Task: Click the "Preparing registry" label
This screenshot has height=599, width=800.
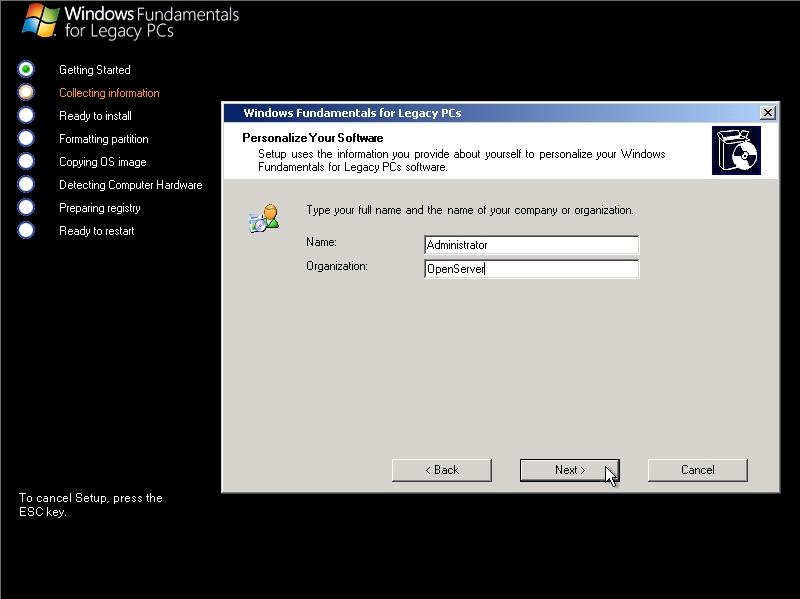Action: pos(99,208)
